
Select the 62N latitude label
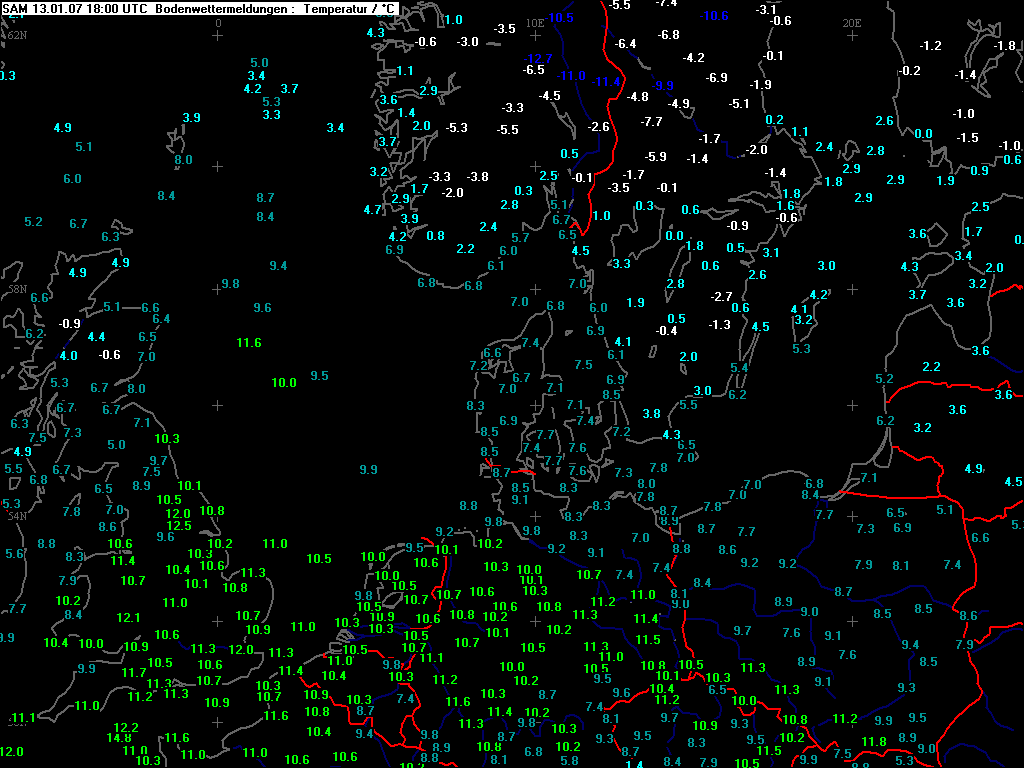click(x=17, y=34)
